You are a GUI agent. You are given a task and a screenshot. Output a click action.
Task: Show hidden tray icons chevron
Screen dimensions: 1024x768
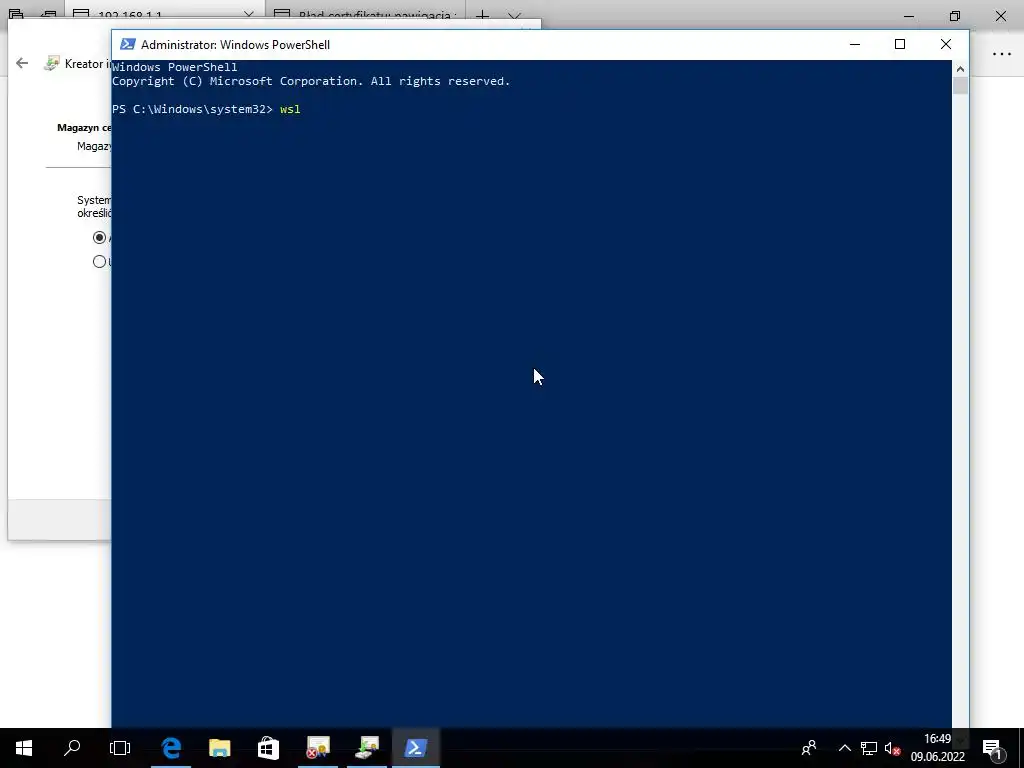844,748
